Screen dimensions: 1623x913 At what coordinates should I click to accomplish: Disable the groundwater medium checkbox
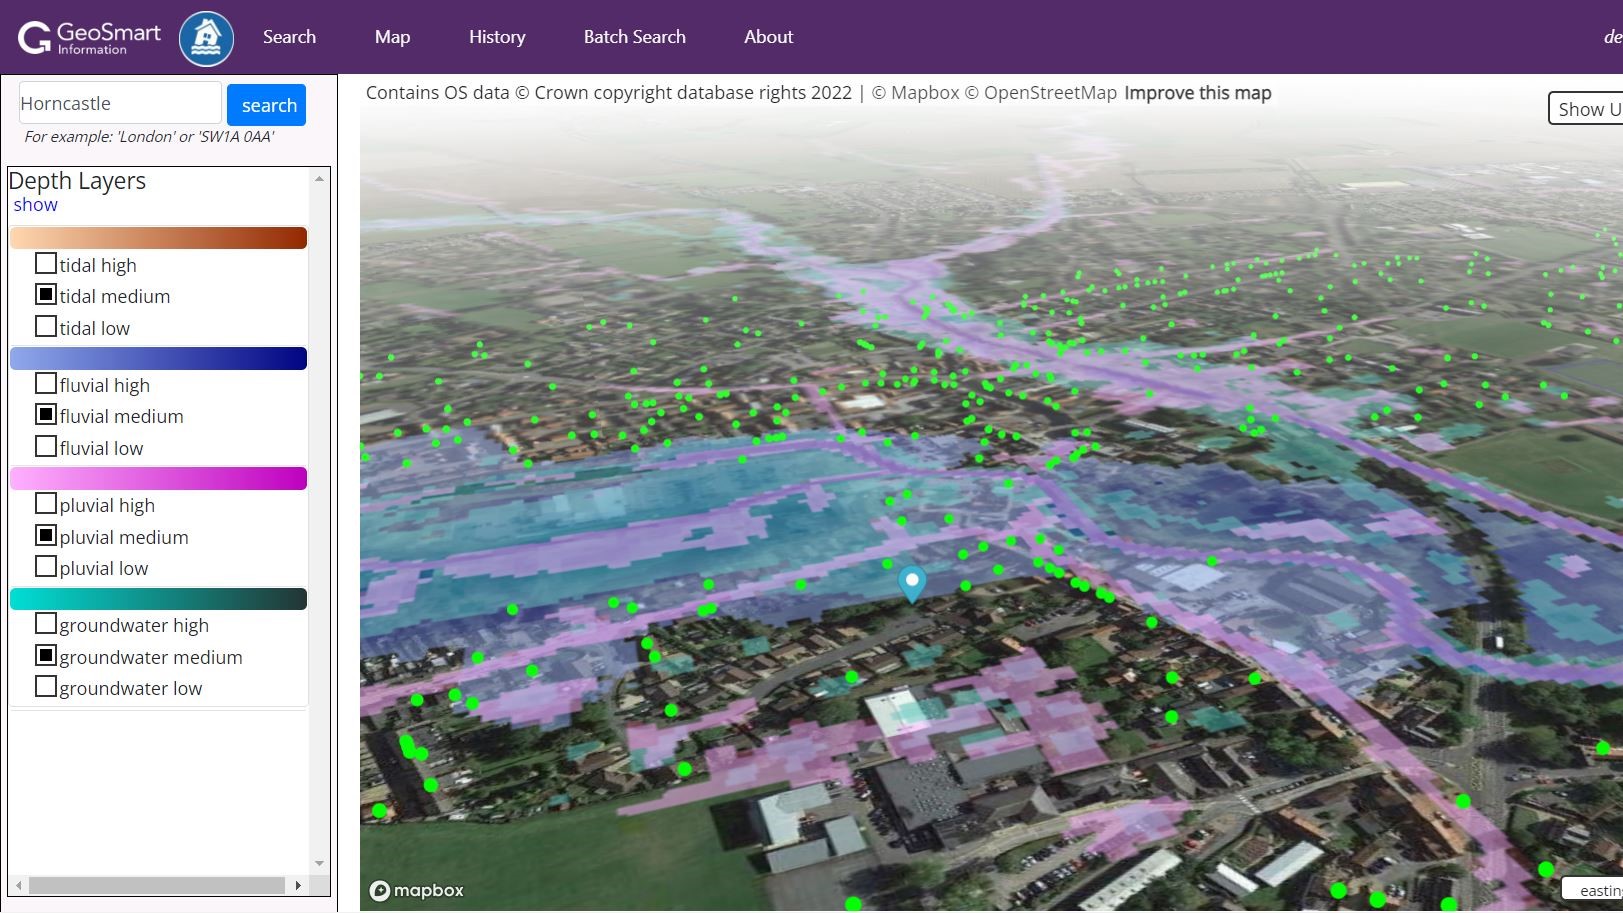[x=45, y=656]
